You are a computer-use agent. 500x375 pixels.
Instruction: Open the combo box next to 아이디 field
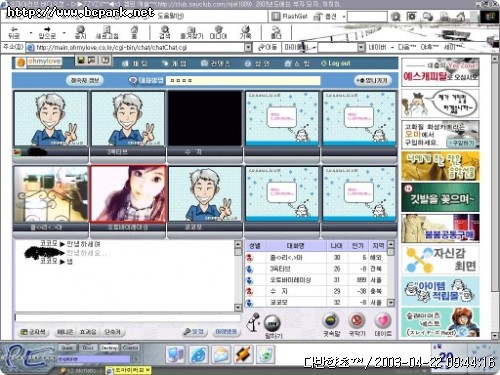361,48
